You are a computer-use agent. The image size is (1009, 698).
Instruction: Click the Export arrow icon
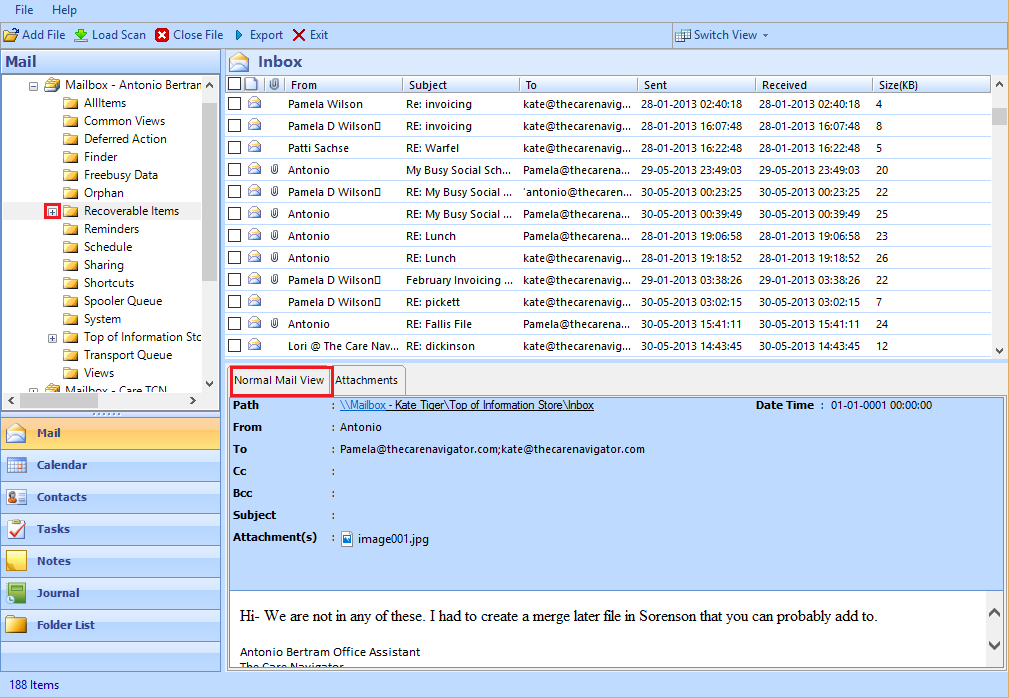[x=239, y=35]
